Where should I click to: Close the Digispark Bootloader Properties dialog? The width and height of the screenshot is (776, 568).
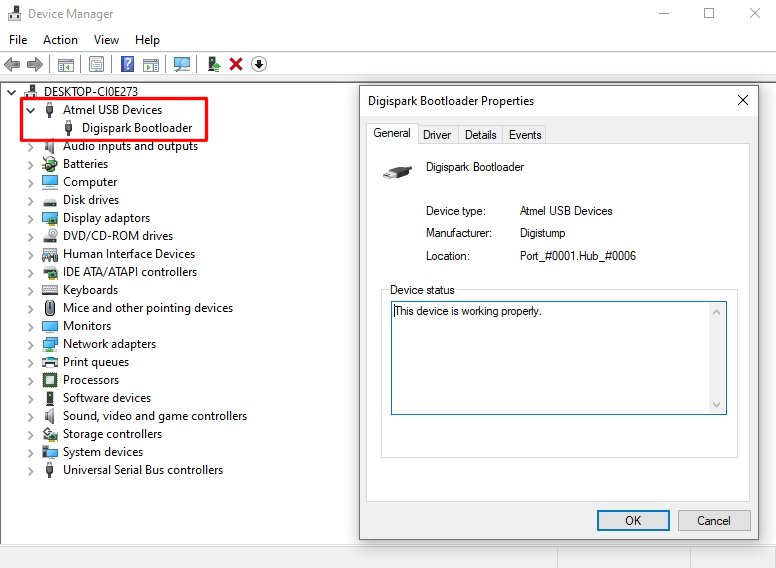(x=743, y=100)
